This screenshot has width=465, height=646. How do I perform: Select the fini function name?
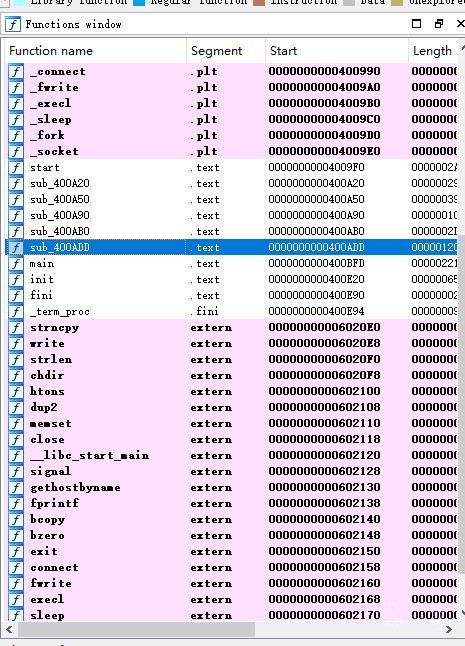coord(41,295)
